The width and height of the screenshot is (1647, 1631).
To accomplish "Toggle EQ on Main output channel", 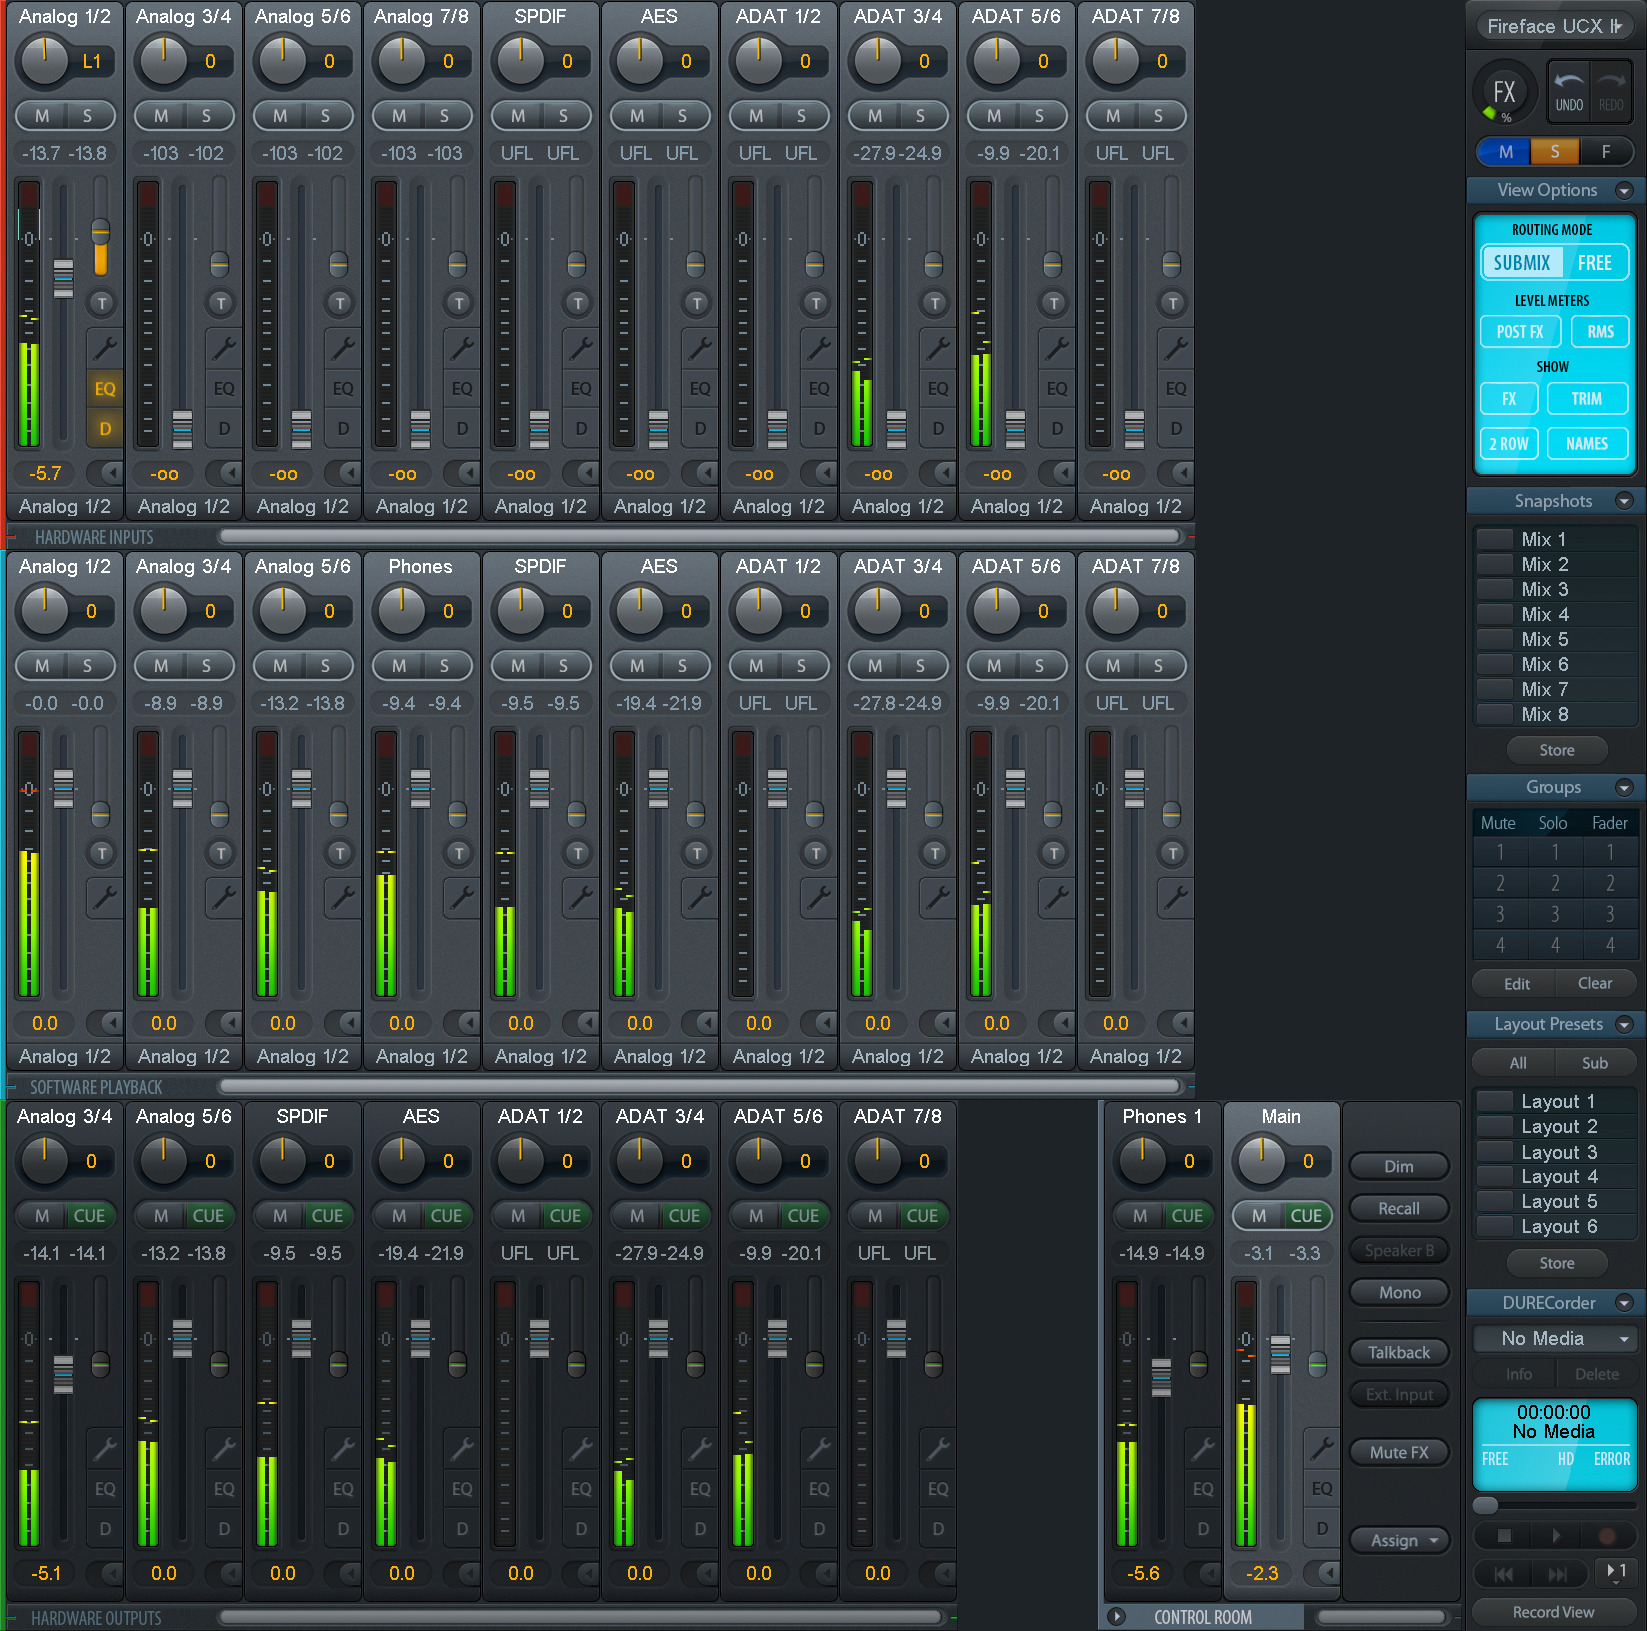I will pyautogui.click(x=1322, y=1489).
